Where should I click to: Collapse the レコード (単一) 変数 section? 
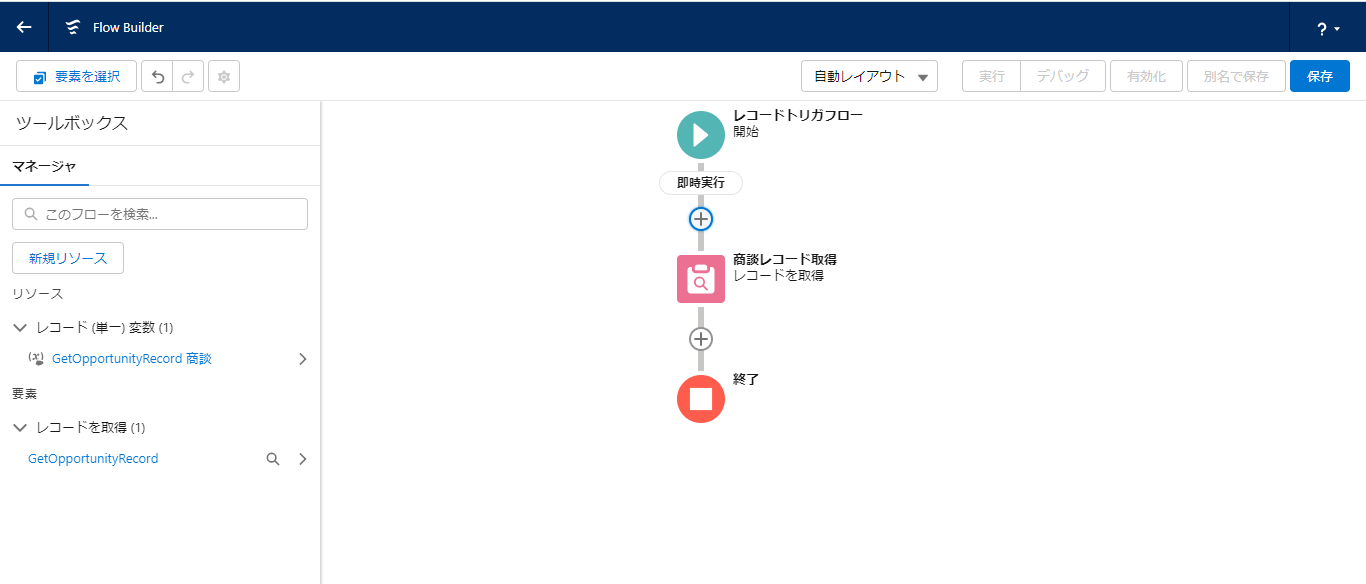[x=20, y=327]
